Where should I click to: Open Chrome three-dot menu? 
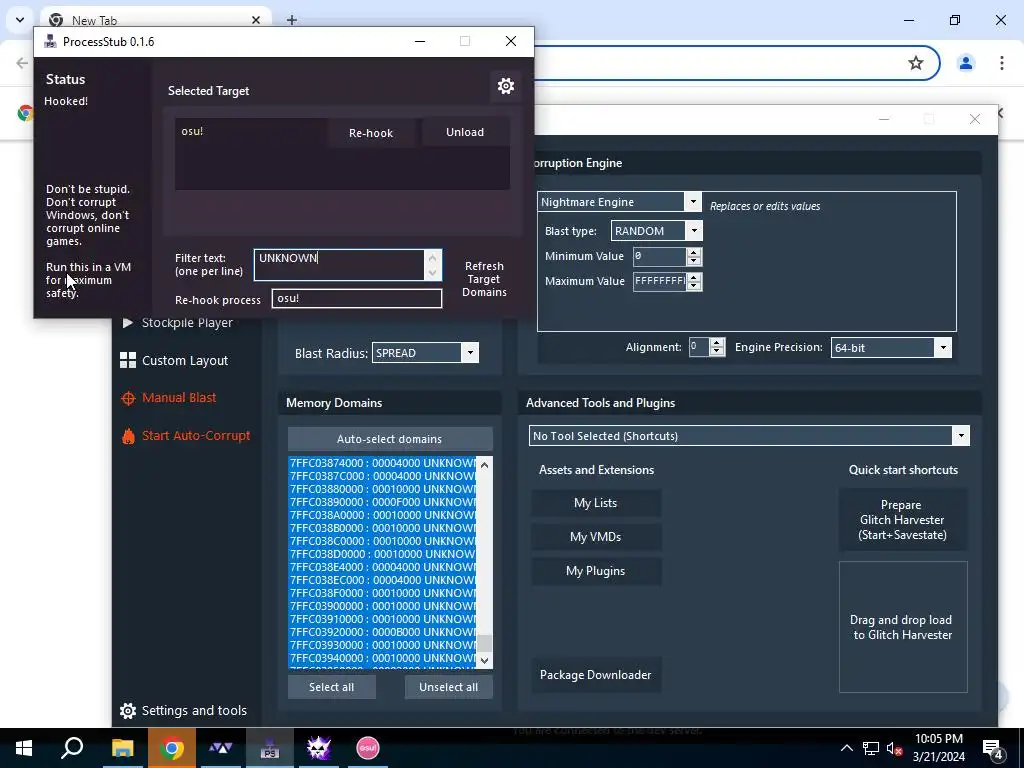pos(1002,63)
